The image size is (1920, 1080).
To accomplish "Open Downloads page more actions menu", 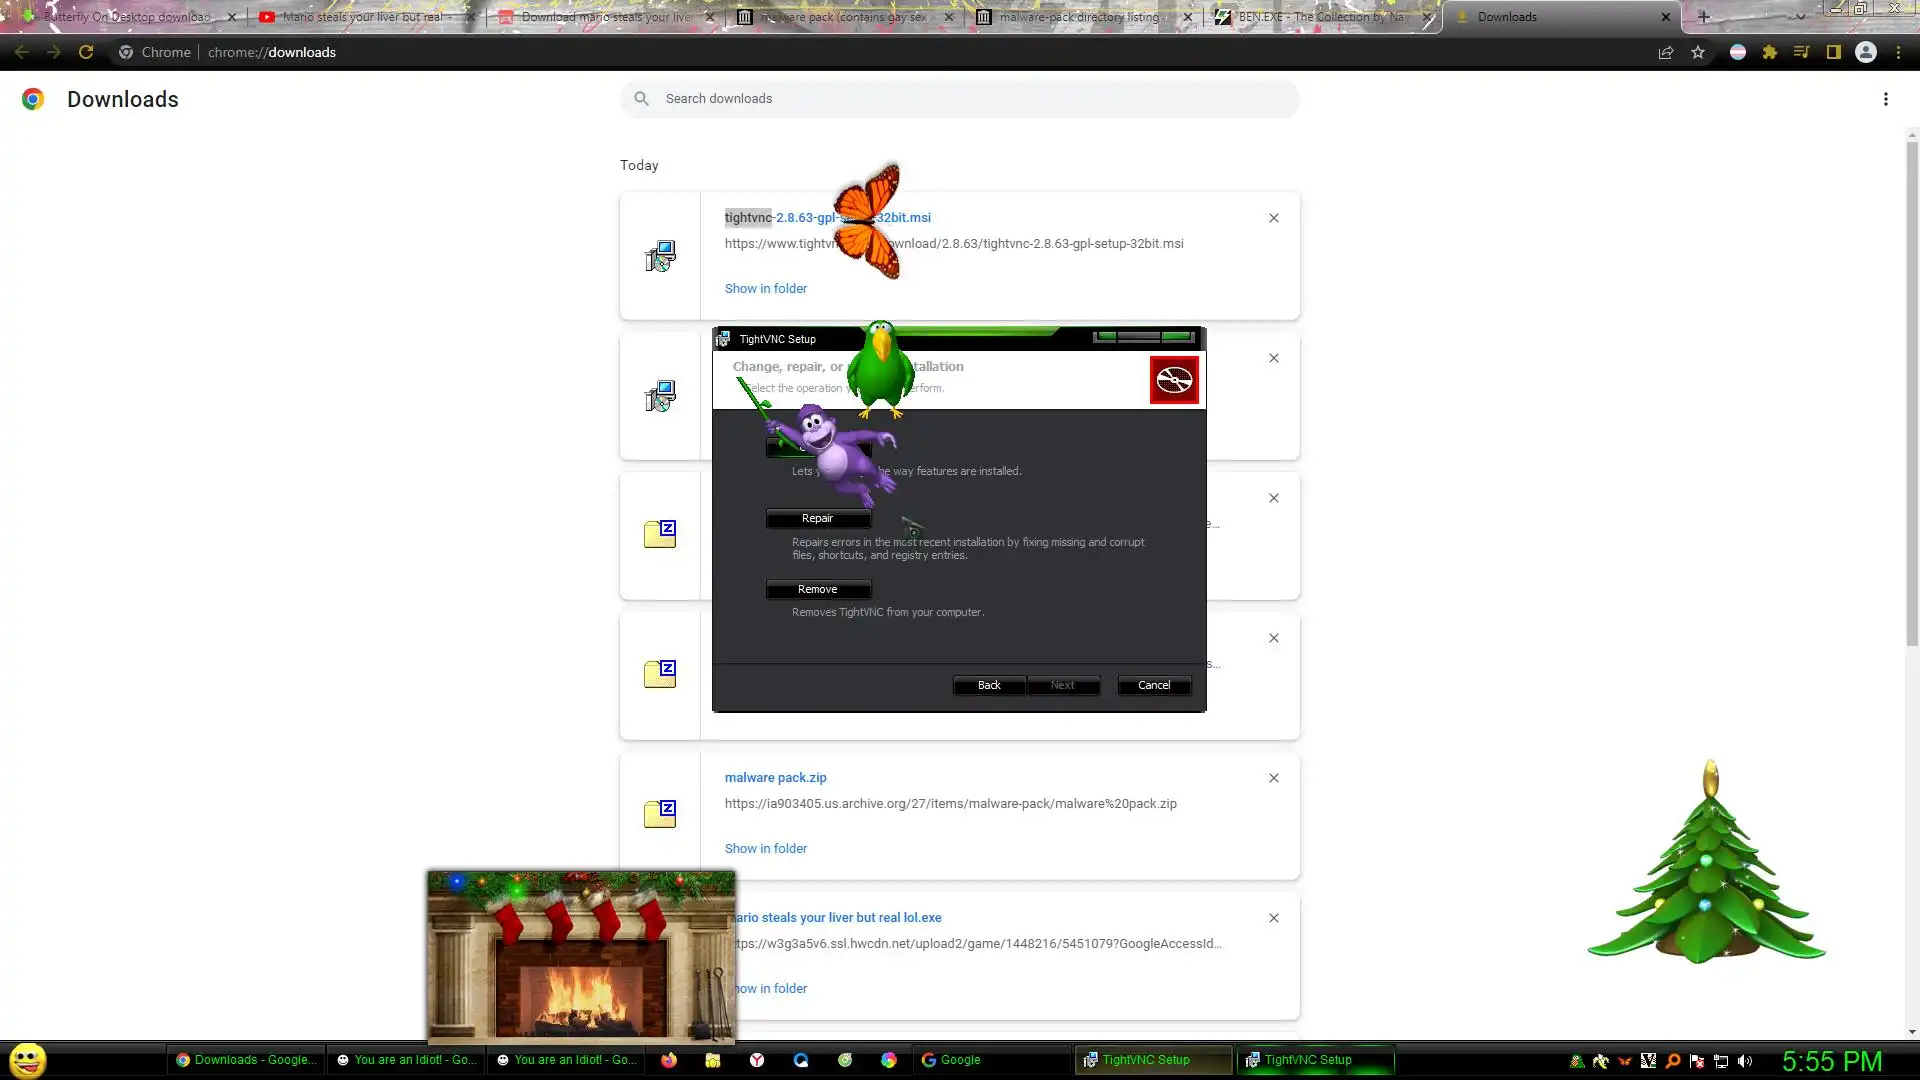I will tap(1885, 99).
